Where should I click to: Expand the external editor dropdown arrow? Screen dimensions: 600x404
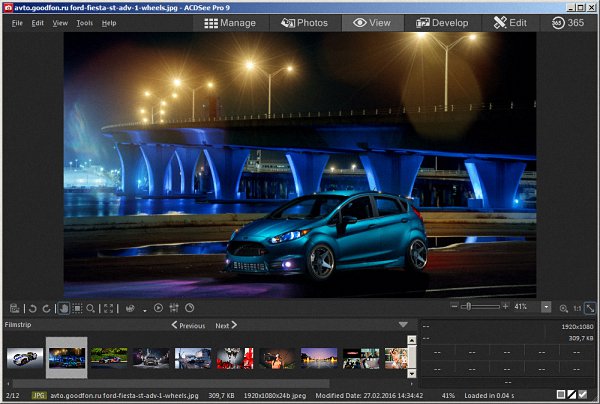[144, 309]
